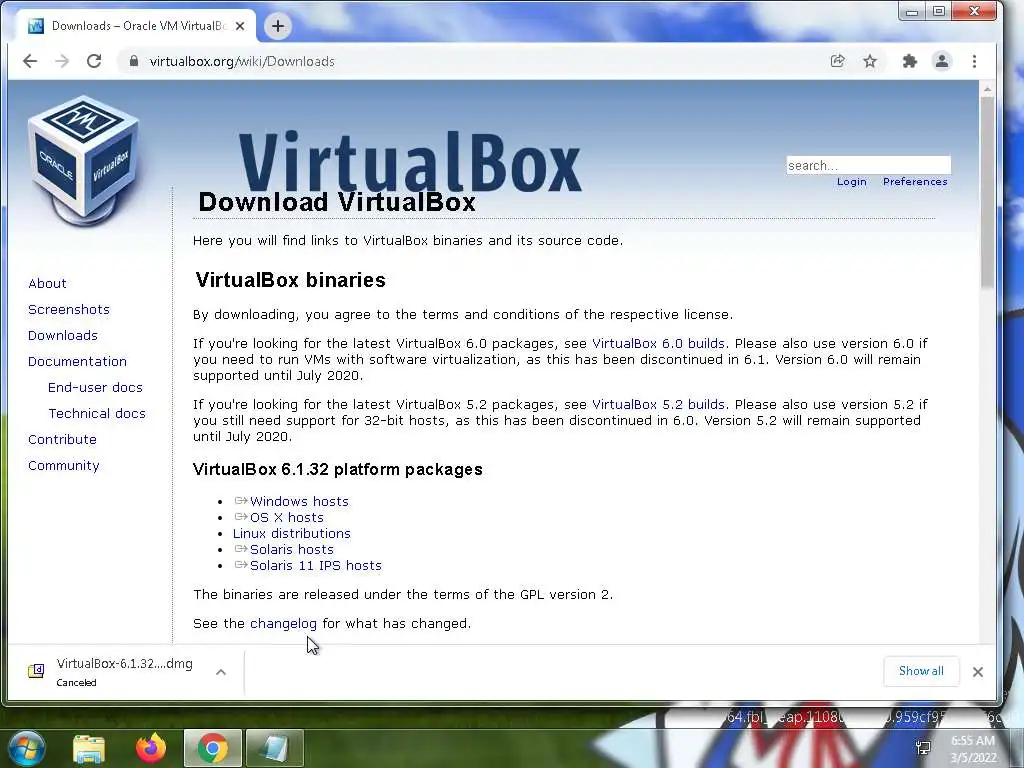The height and width of the screenshot is (768, 1024).
Task: Open the Screenshots sidebar link
Action: pyautogui.click(x=69, y=310)
